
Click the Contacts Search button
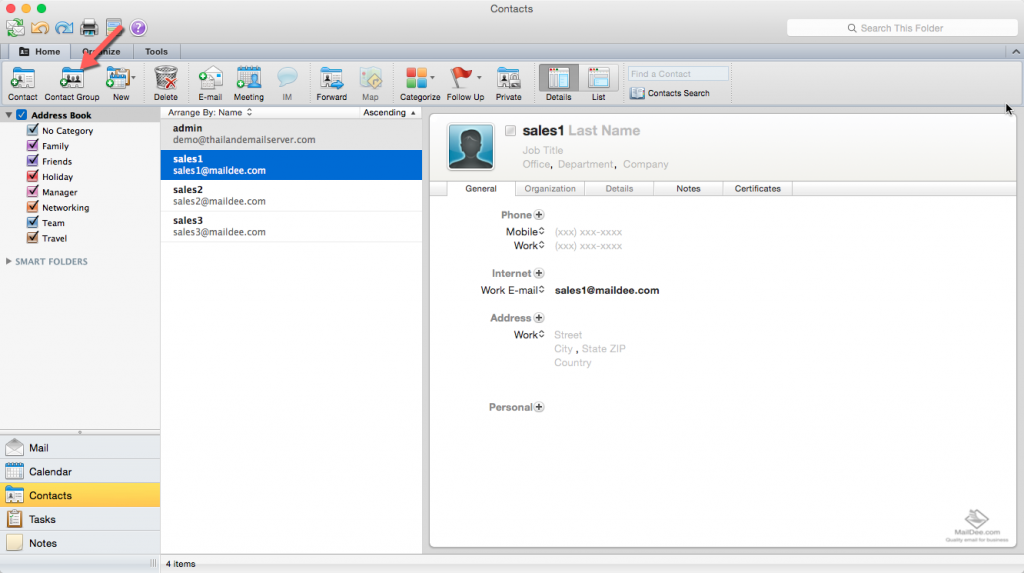(670, 93)
